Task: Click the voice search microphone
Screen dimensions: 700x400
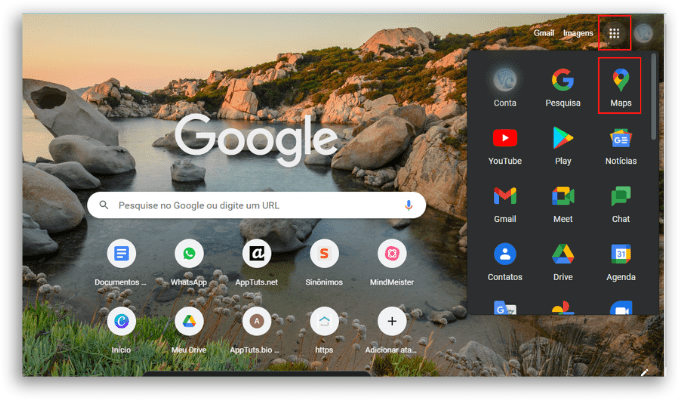Action: pos(408,205)
